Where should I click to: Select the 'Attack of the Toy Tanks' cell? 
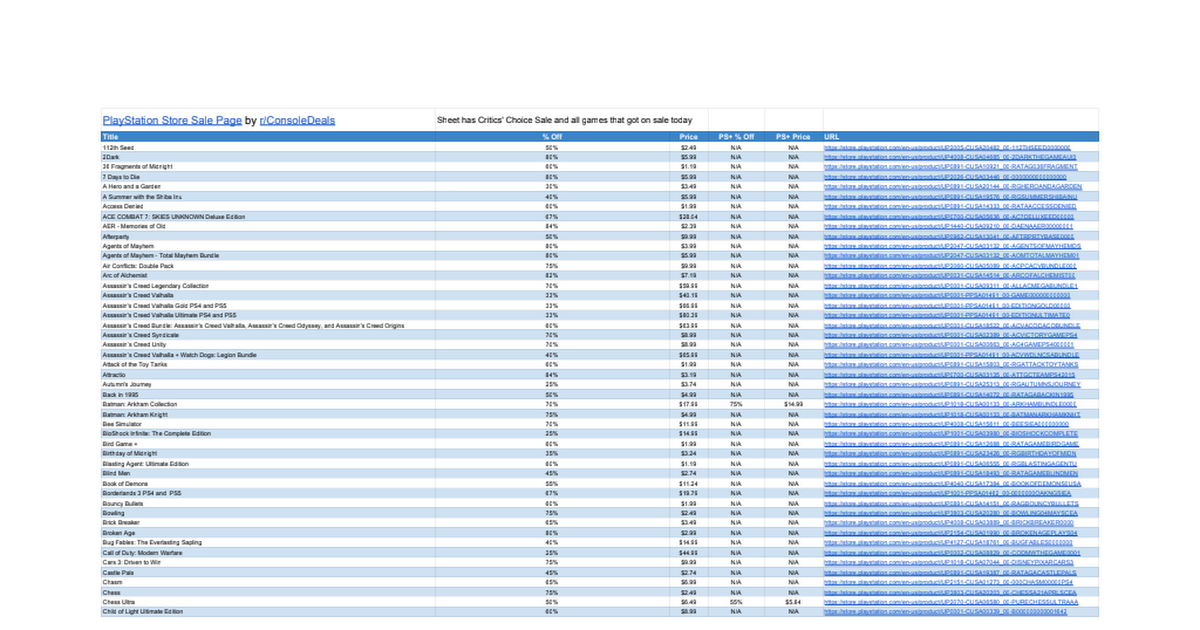(x=269, y=364)
